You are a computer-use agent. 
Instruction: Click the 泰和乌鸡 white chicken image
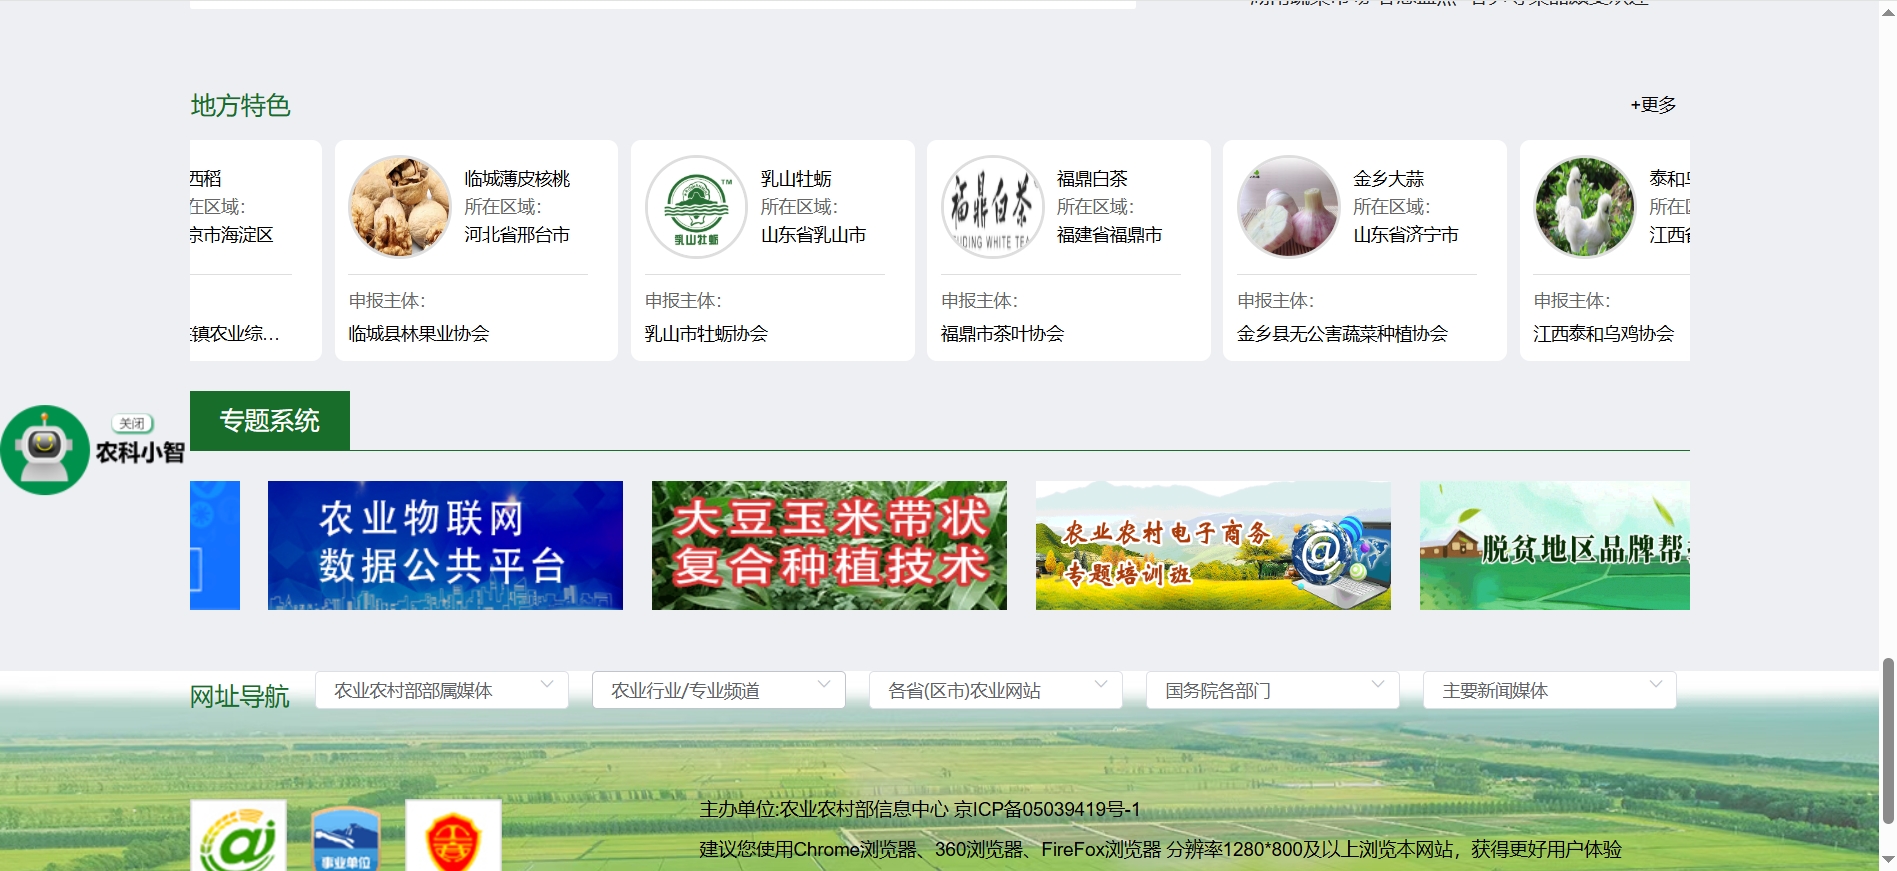pyautogui.click(x=1584, y=206)
